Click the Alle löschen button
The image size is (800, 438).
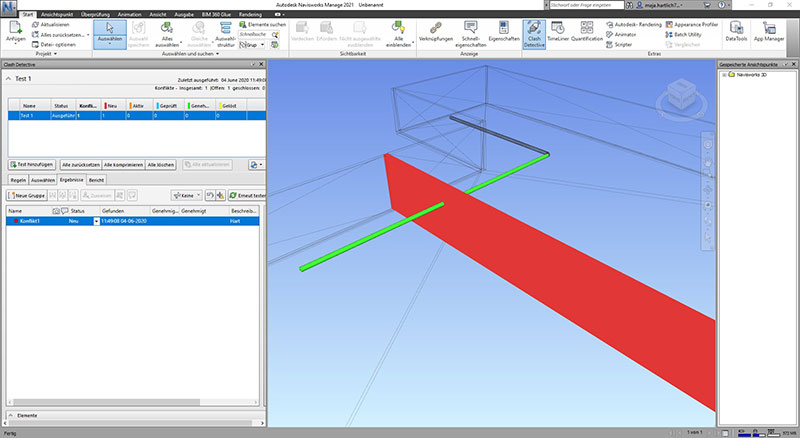(161, 165)
